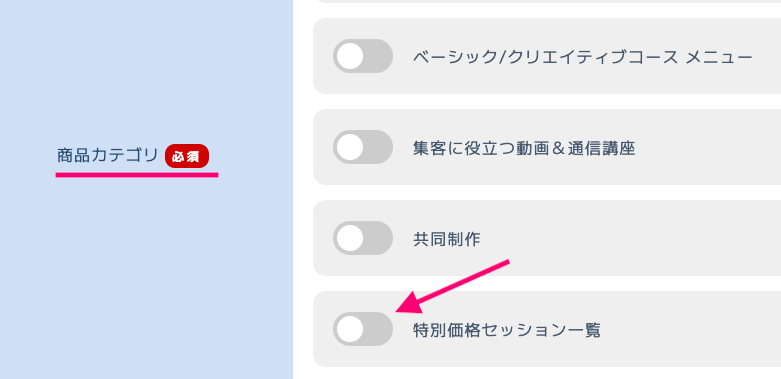This screenshot has height=379, width=781.
Task: Click the ベーシック/クリエイティブコース メニュー label
Action: (x=582, y=57)
